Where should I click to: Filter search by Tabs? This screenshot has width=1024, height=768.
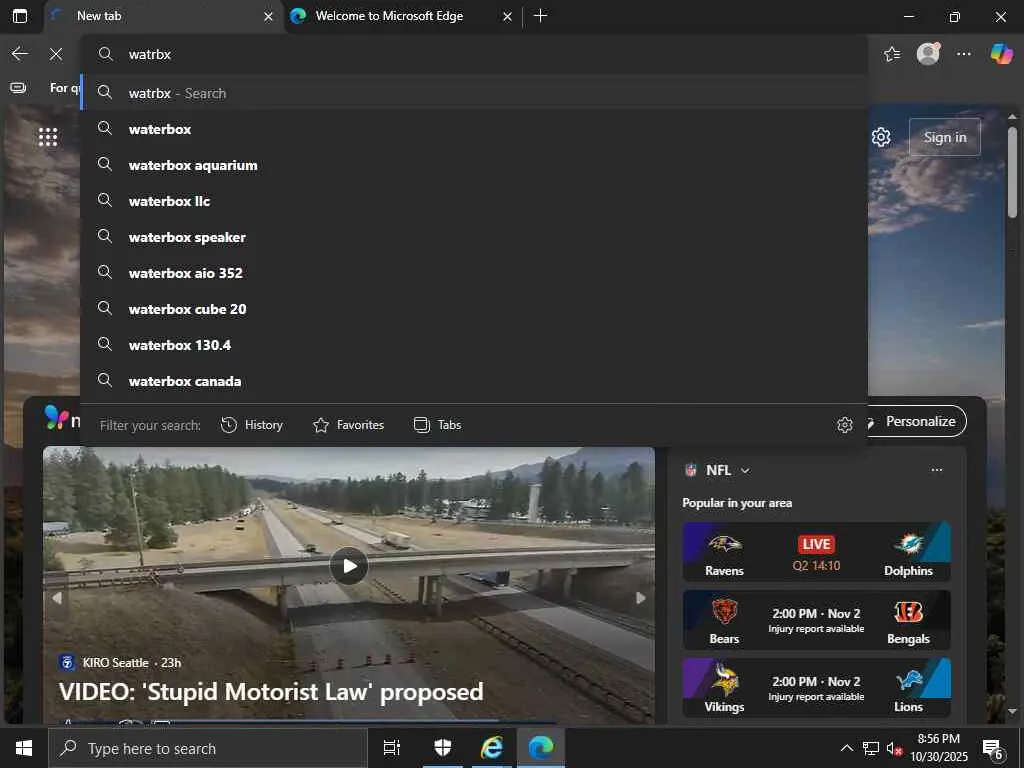[x=438, y=425]
